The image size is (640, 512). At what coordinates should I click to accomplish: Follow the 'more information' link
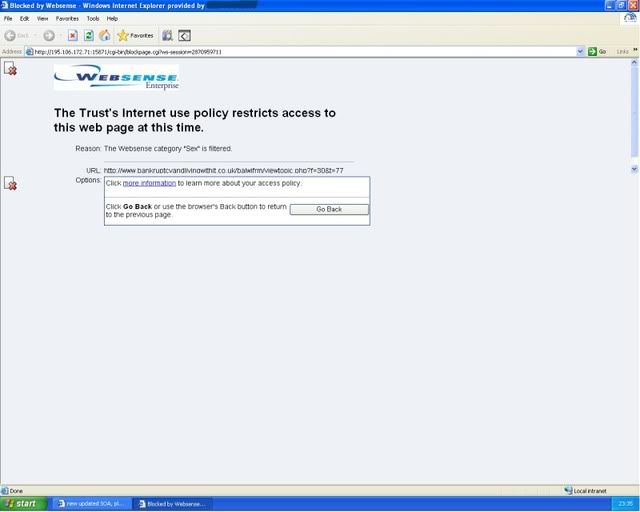pyautogui.click(x=149, y=183)
